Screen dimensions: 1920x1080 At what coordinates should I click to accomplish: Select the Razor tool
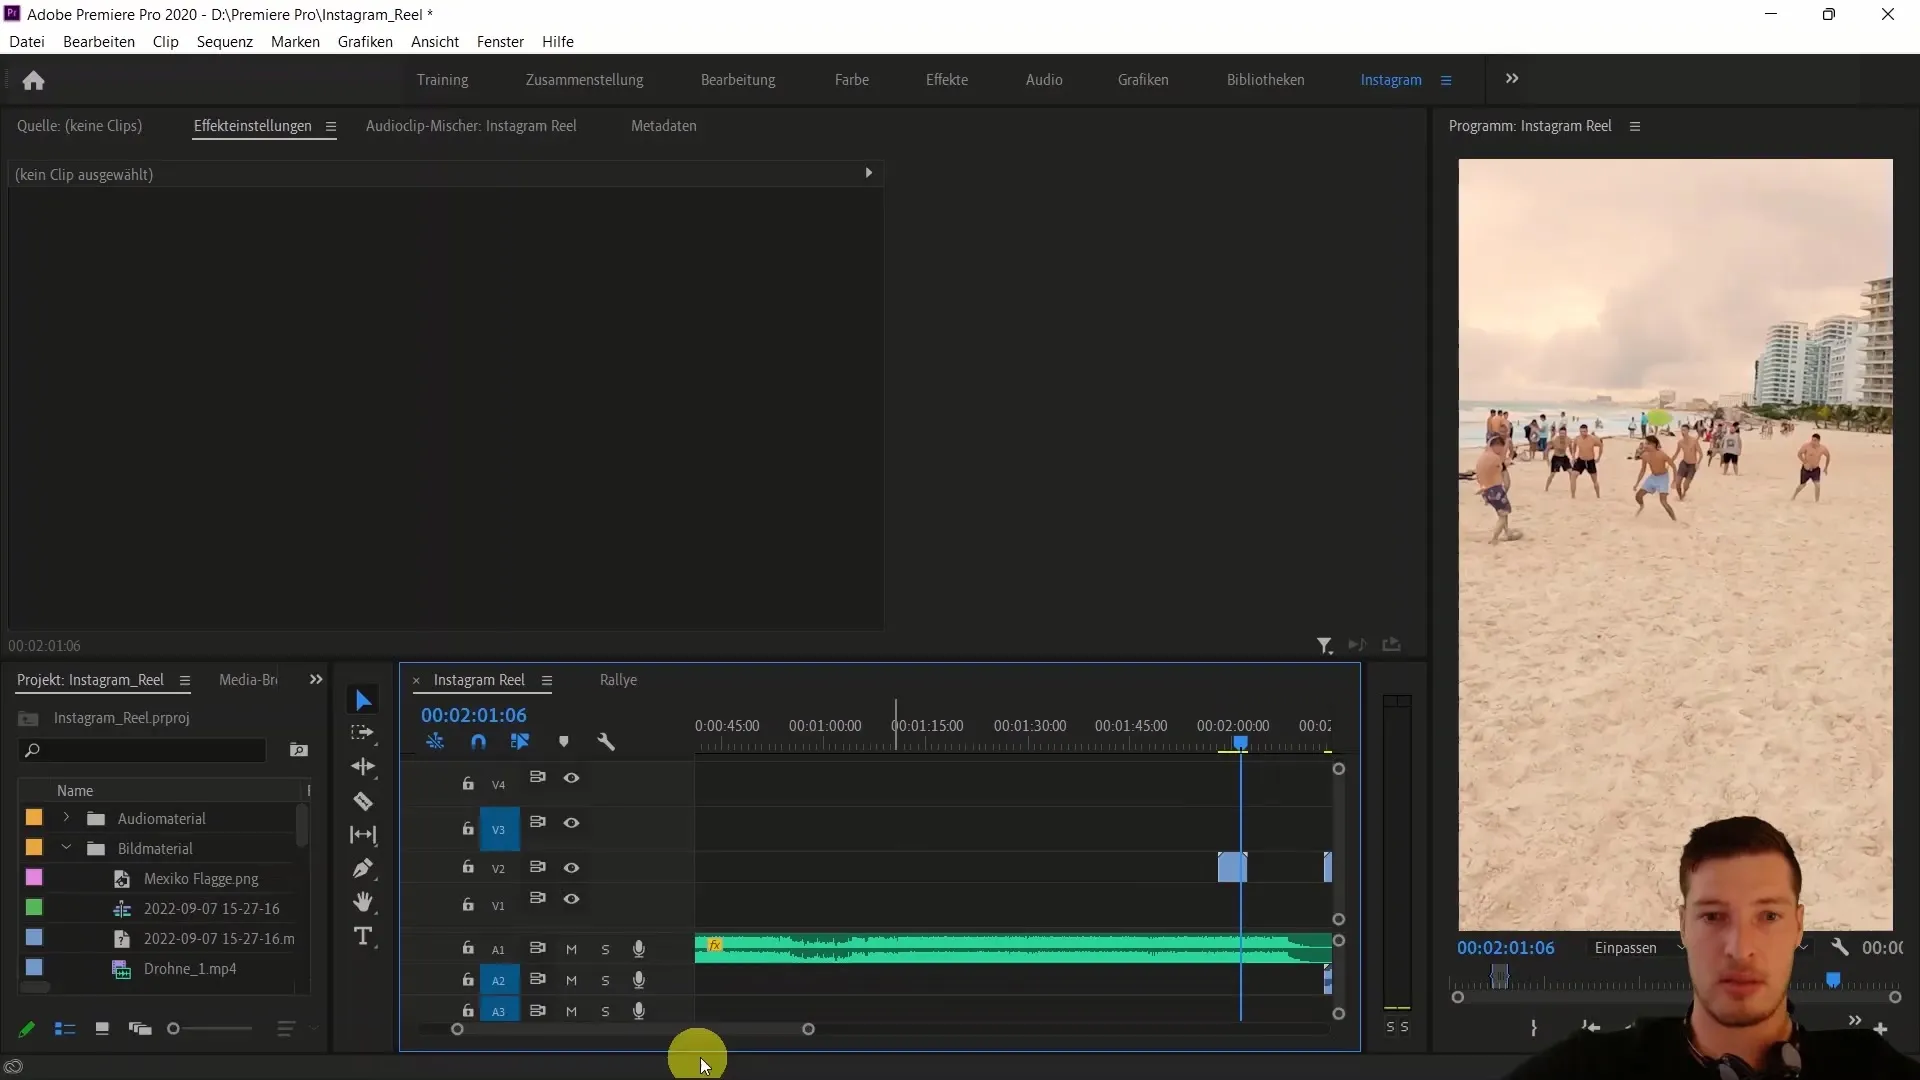tap(363, 801)
